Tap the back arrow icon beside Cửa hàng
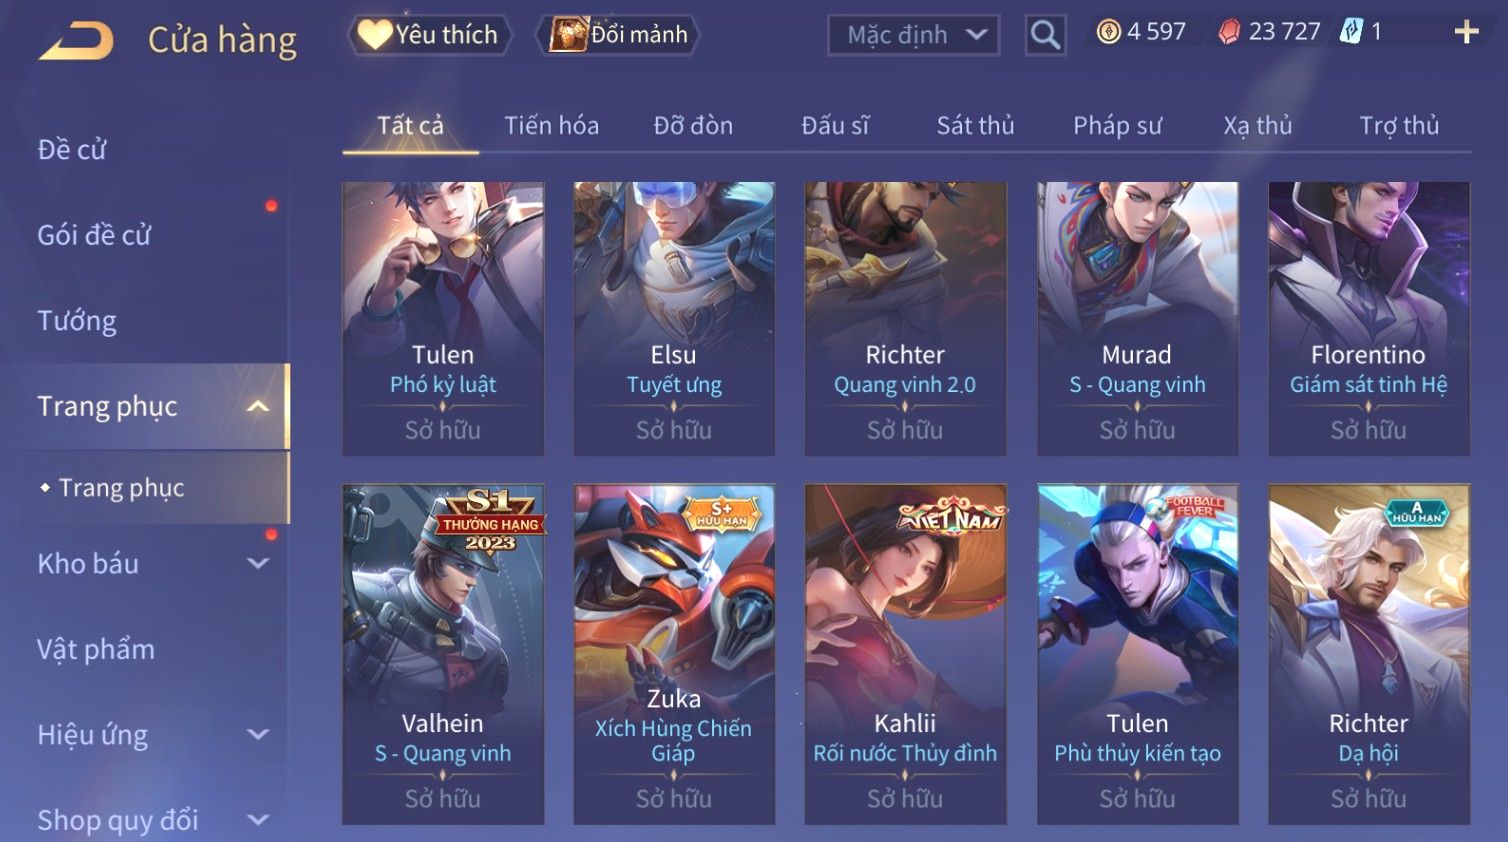Image resolution: width=1508 pixels, height=842 pixels. [76, 41]
